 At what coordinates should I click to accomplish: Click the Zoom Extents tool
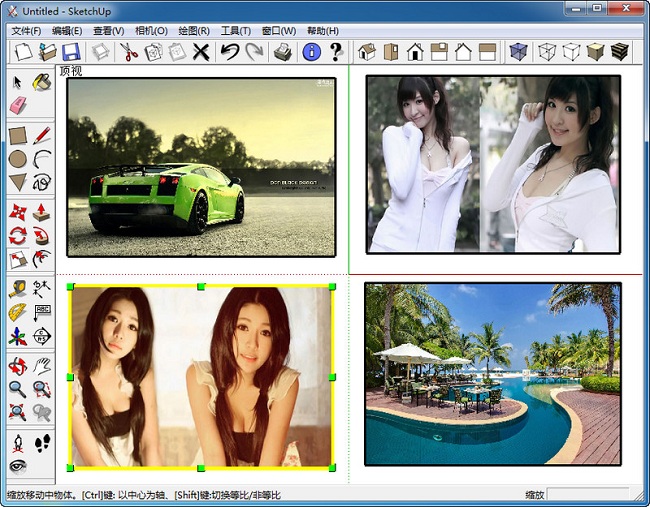point(17,411)
